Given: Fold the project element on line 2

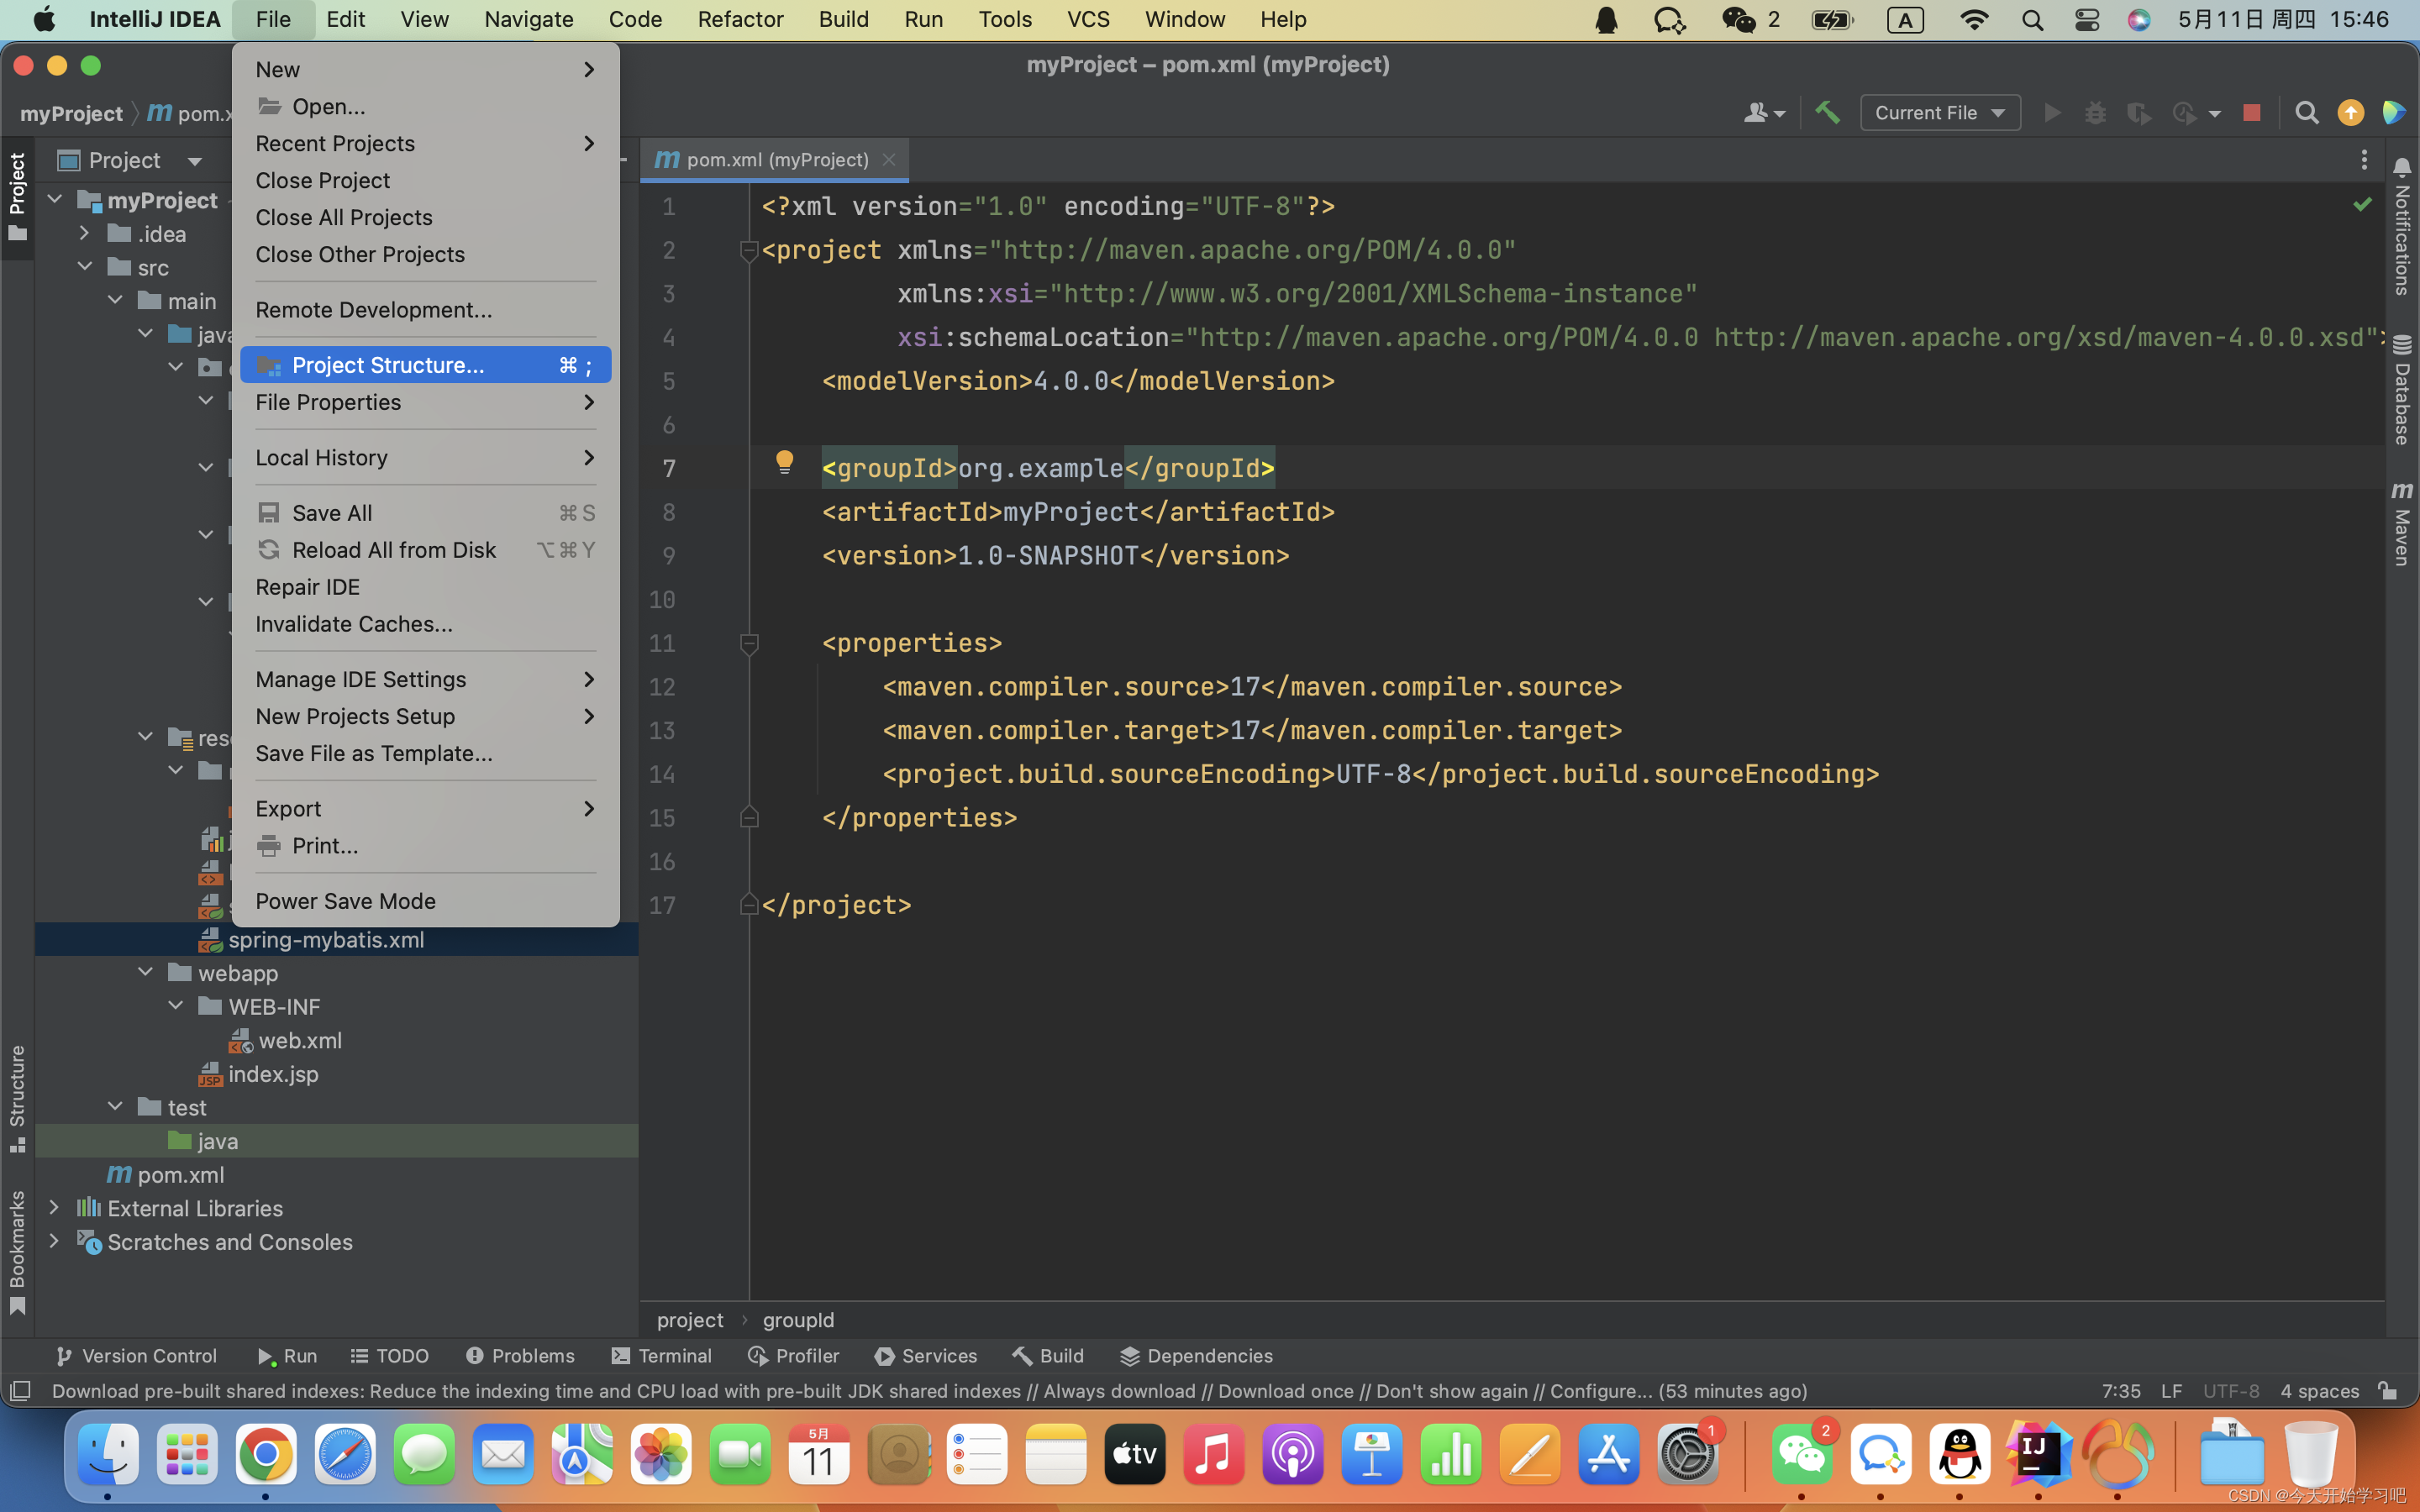Looking at the screenshot, I should pos(748,250).
